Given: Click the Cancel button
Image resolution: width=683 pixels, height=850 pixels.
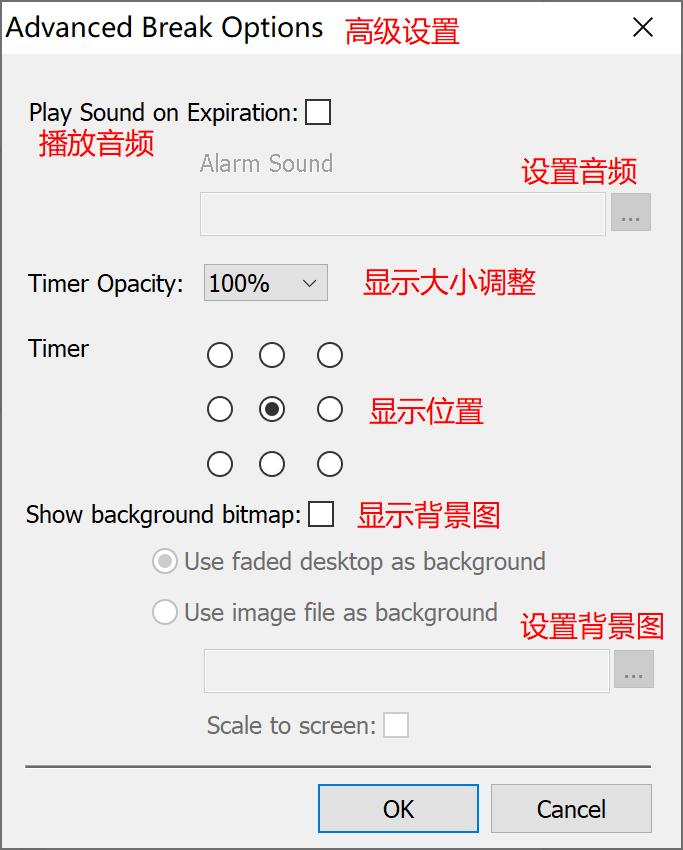Looking at the screenshot, I should [x=571, y=808].
